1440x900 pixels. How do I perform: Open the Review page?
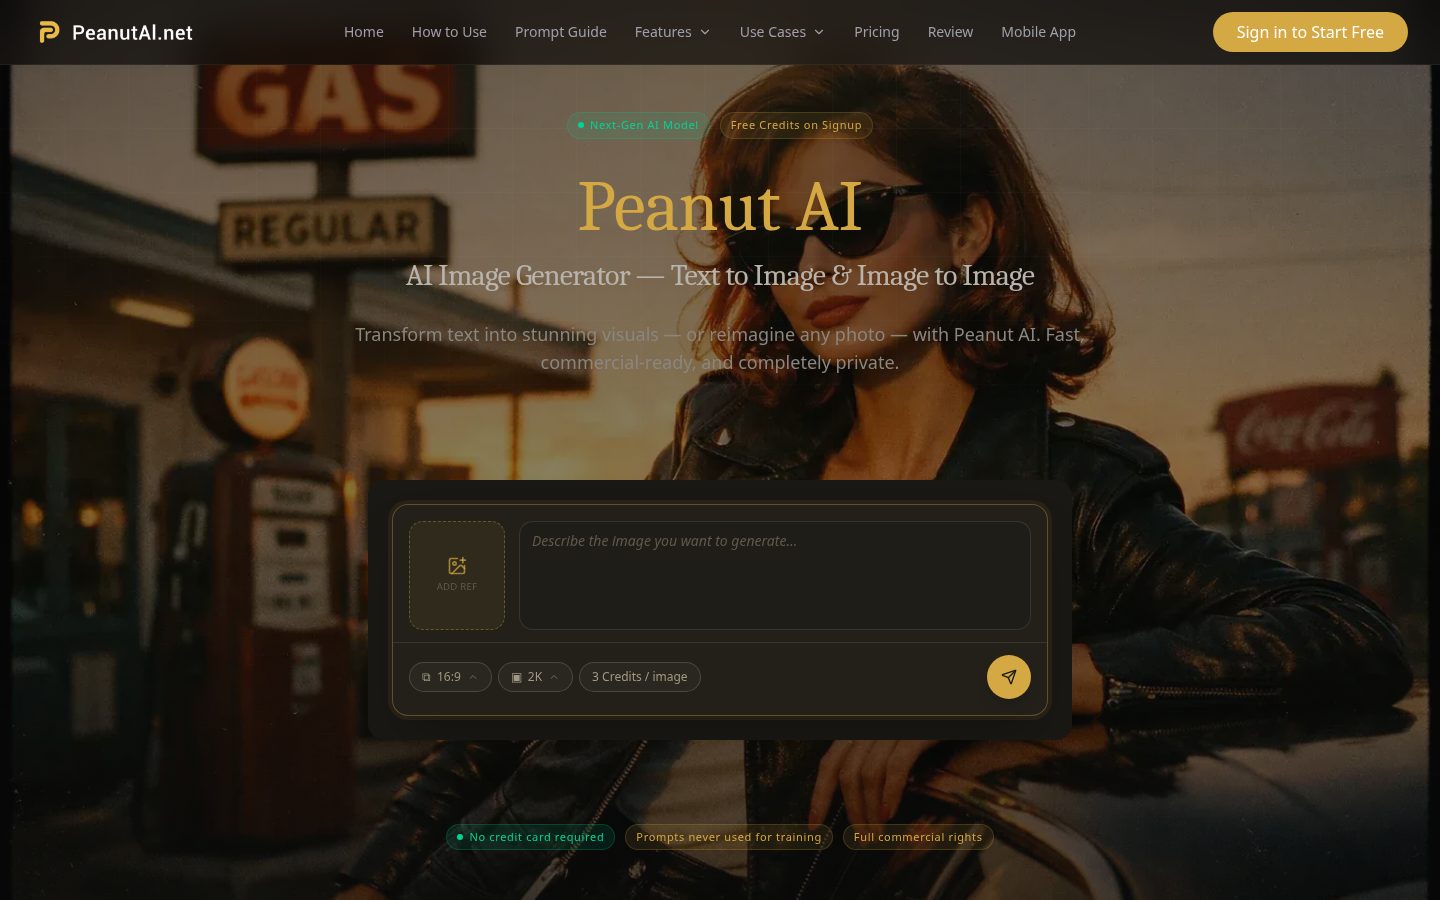[950, 32]
